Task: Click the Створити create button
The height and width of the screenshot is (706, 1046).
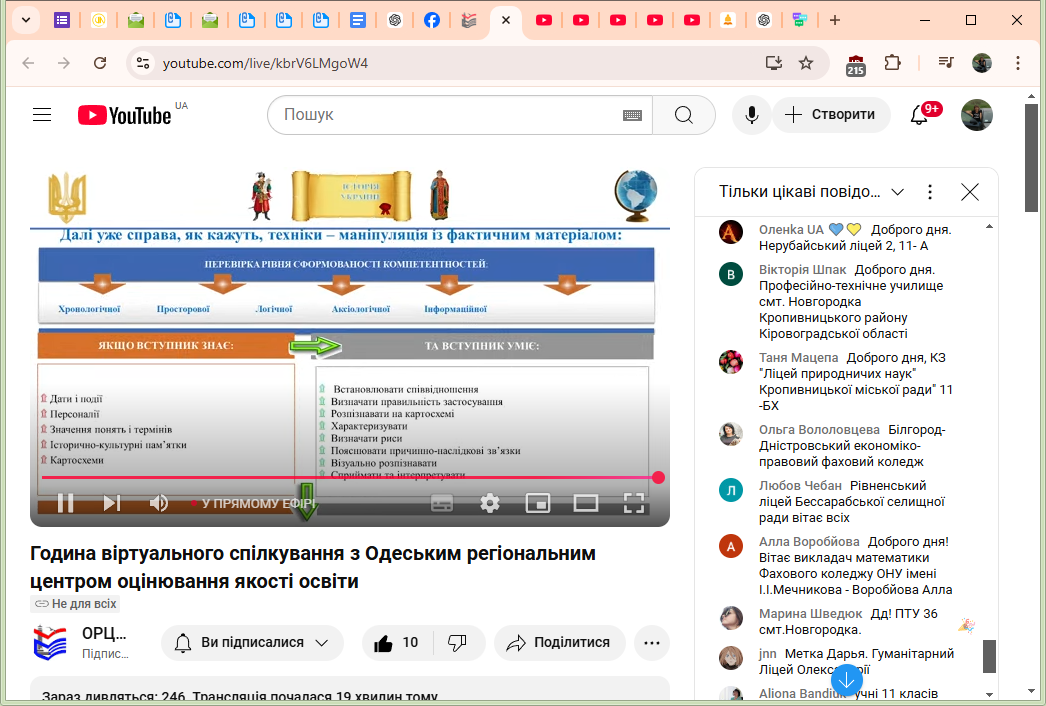Action: [x=830, y=115]
